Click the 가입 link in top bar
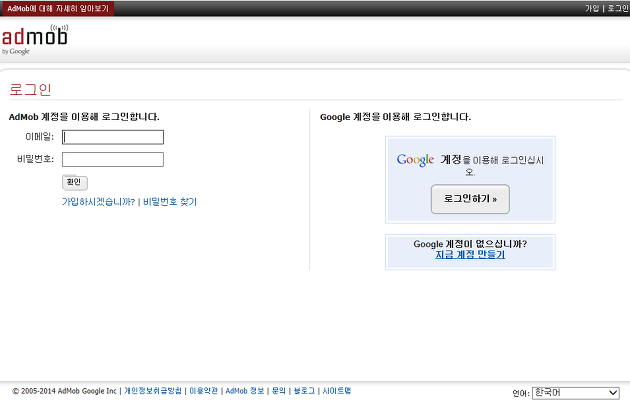The width and height of the screenshot is (630, 408). 592,8
